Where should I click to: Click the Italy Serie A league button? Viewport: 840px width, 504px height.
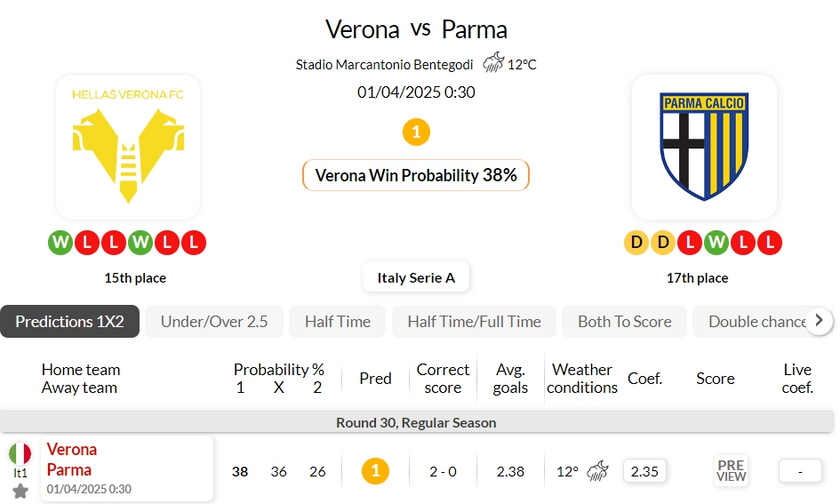point(416,277)
